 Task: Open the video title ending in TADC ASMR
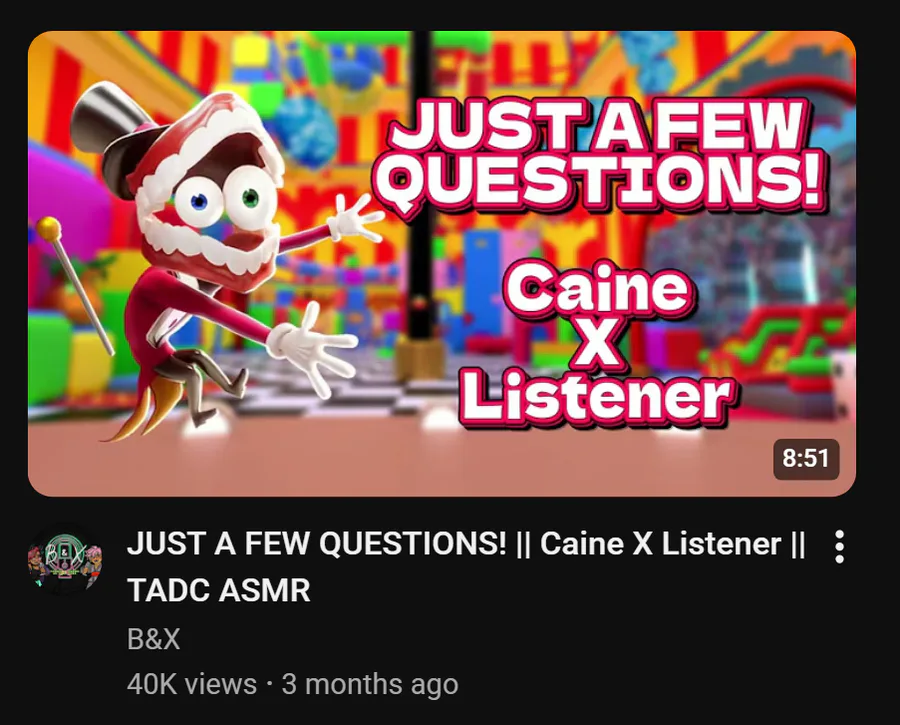pyautogui.click(x=466, y=567)
